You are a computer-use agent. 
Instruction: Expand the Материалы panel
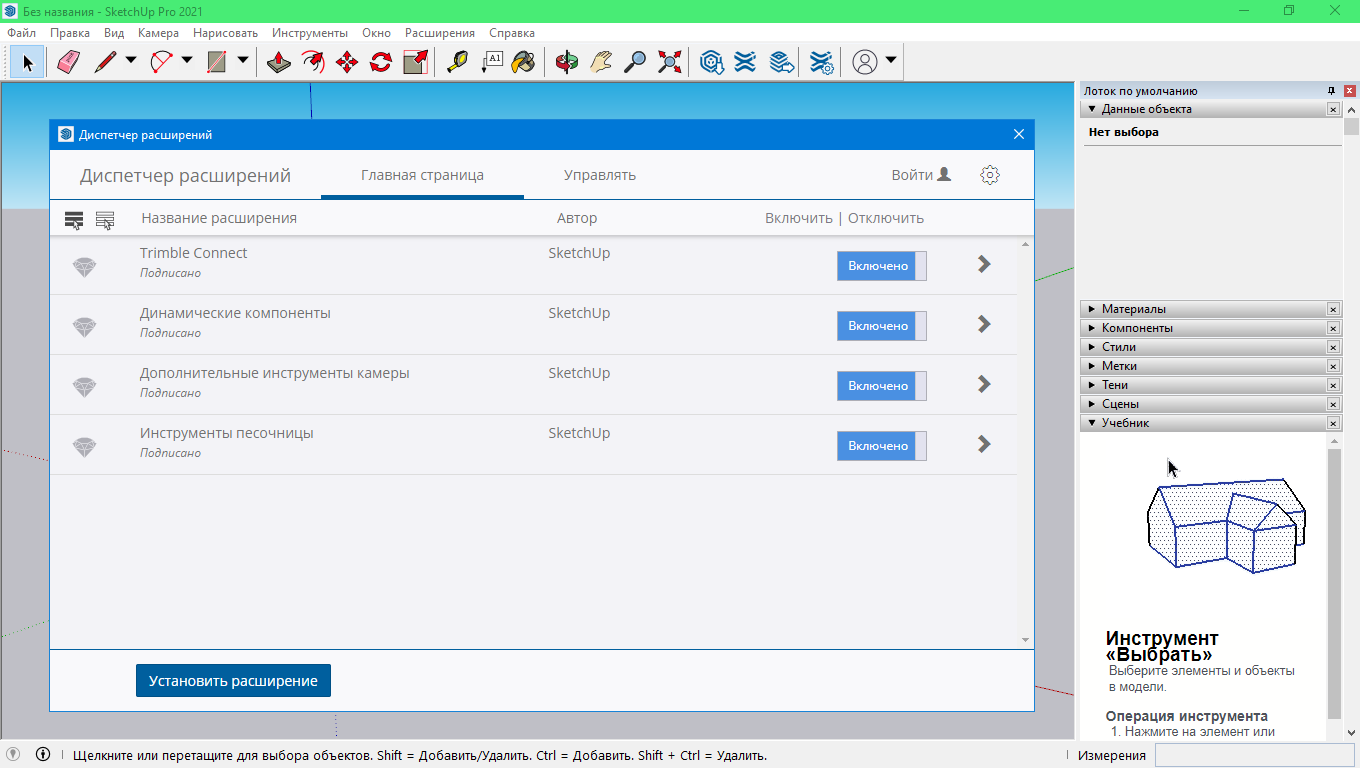coord(1092,309)
